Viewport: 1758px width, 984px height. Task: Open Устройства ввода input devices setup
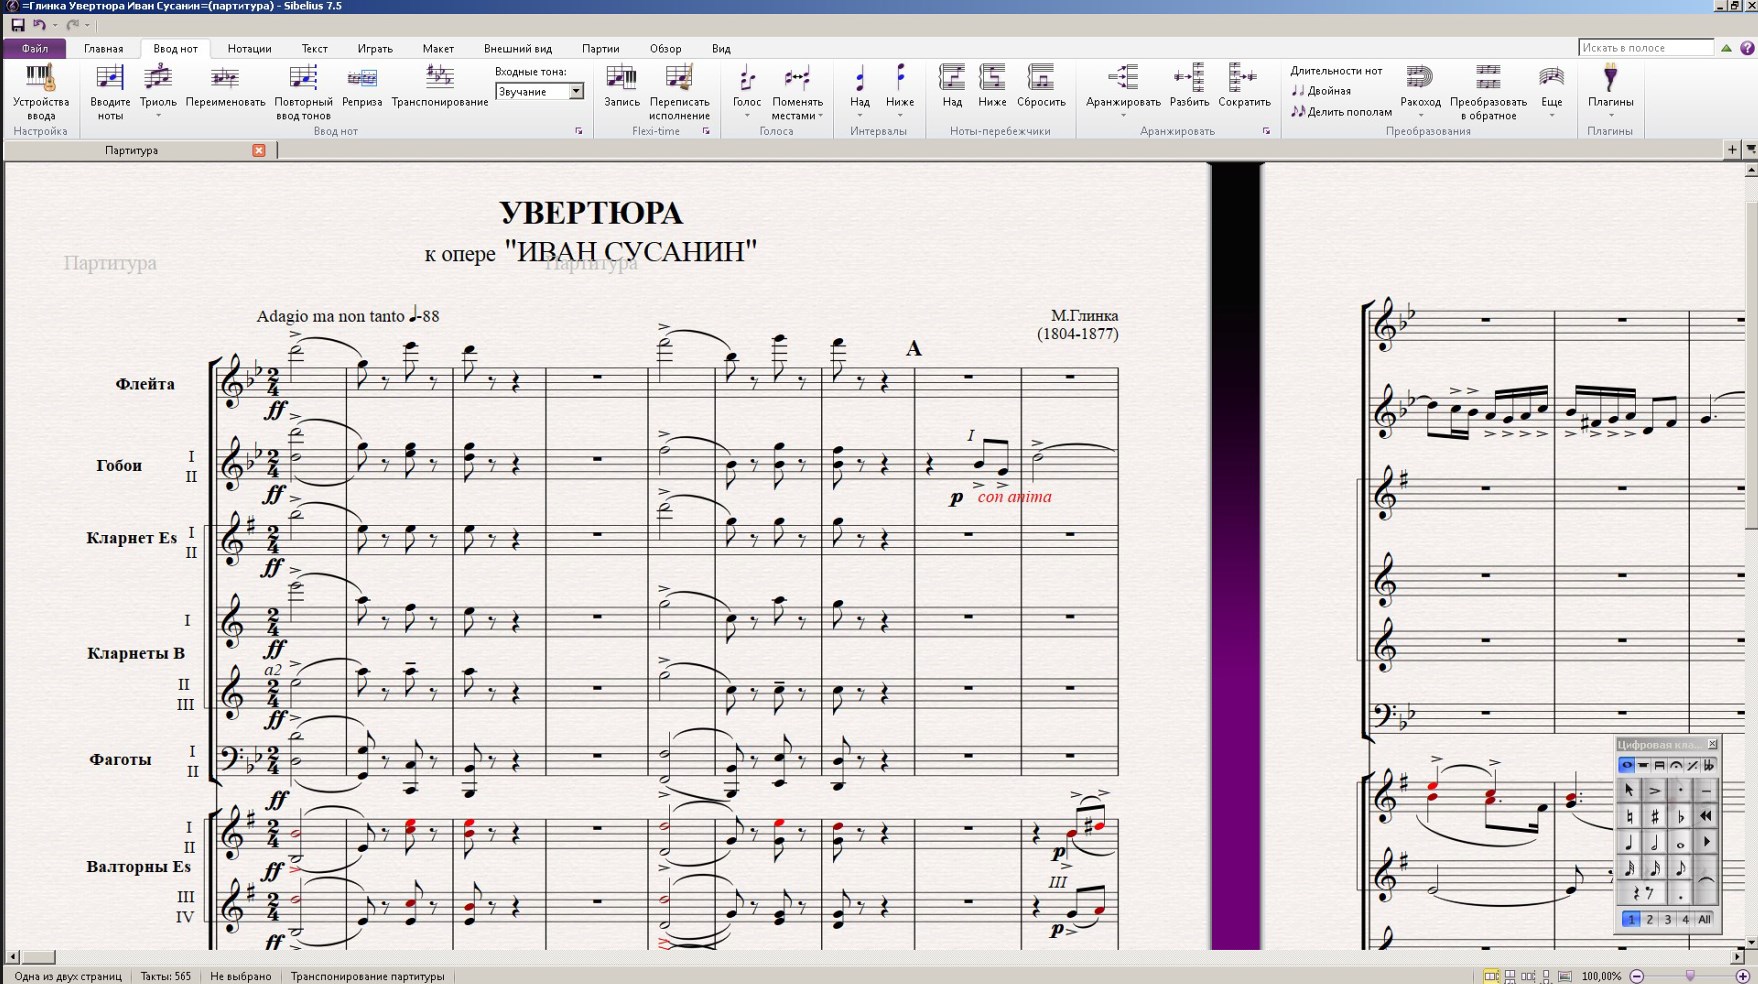[41, 92]
